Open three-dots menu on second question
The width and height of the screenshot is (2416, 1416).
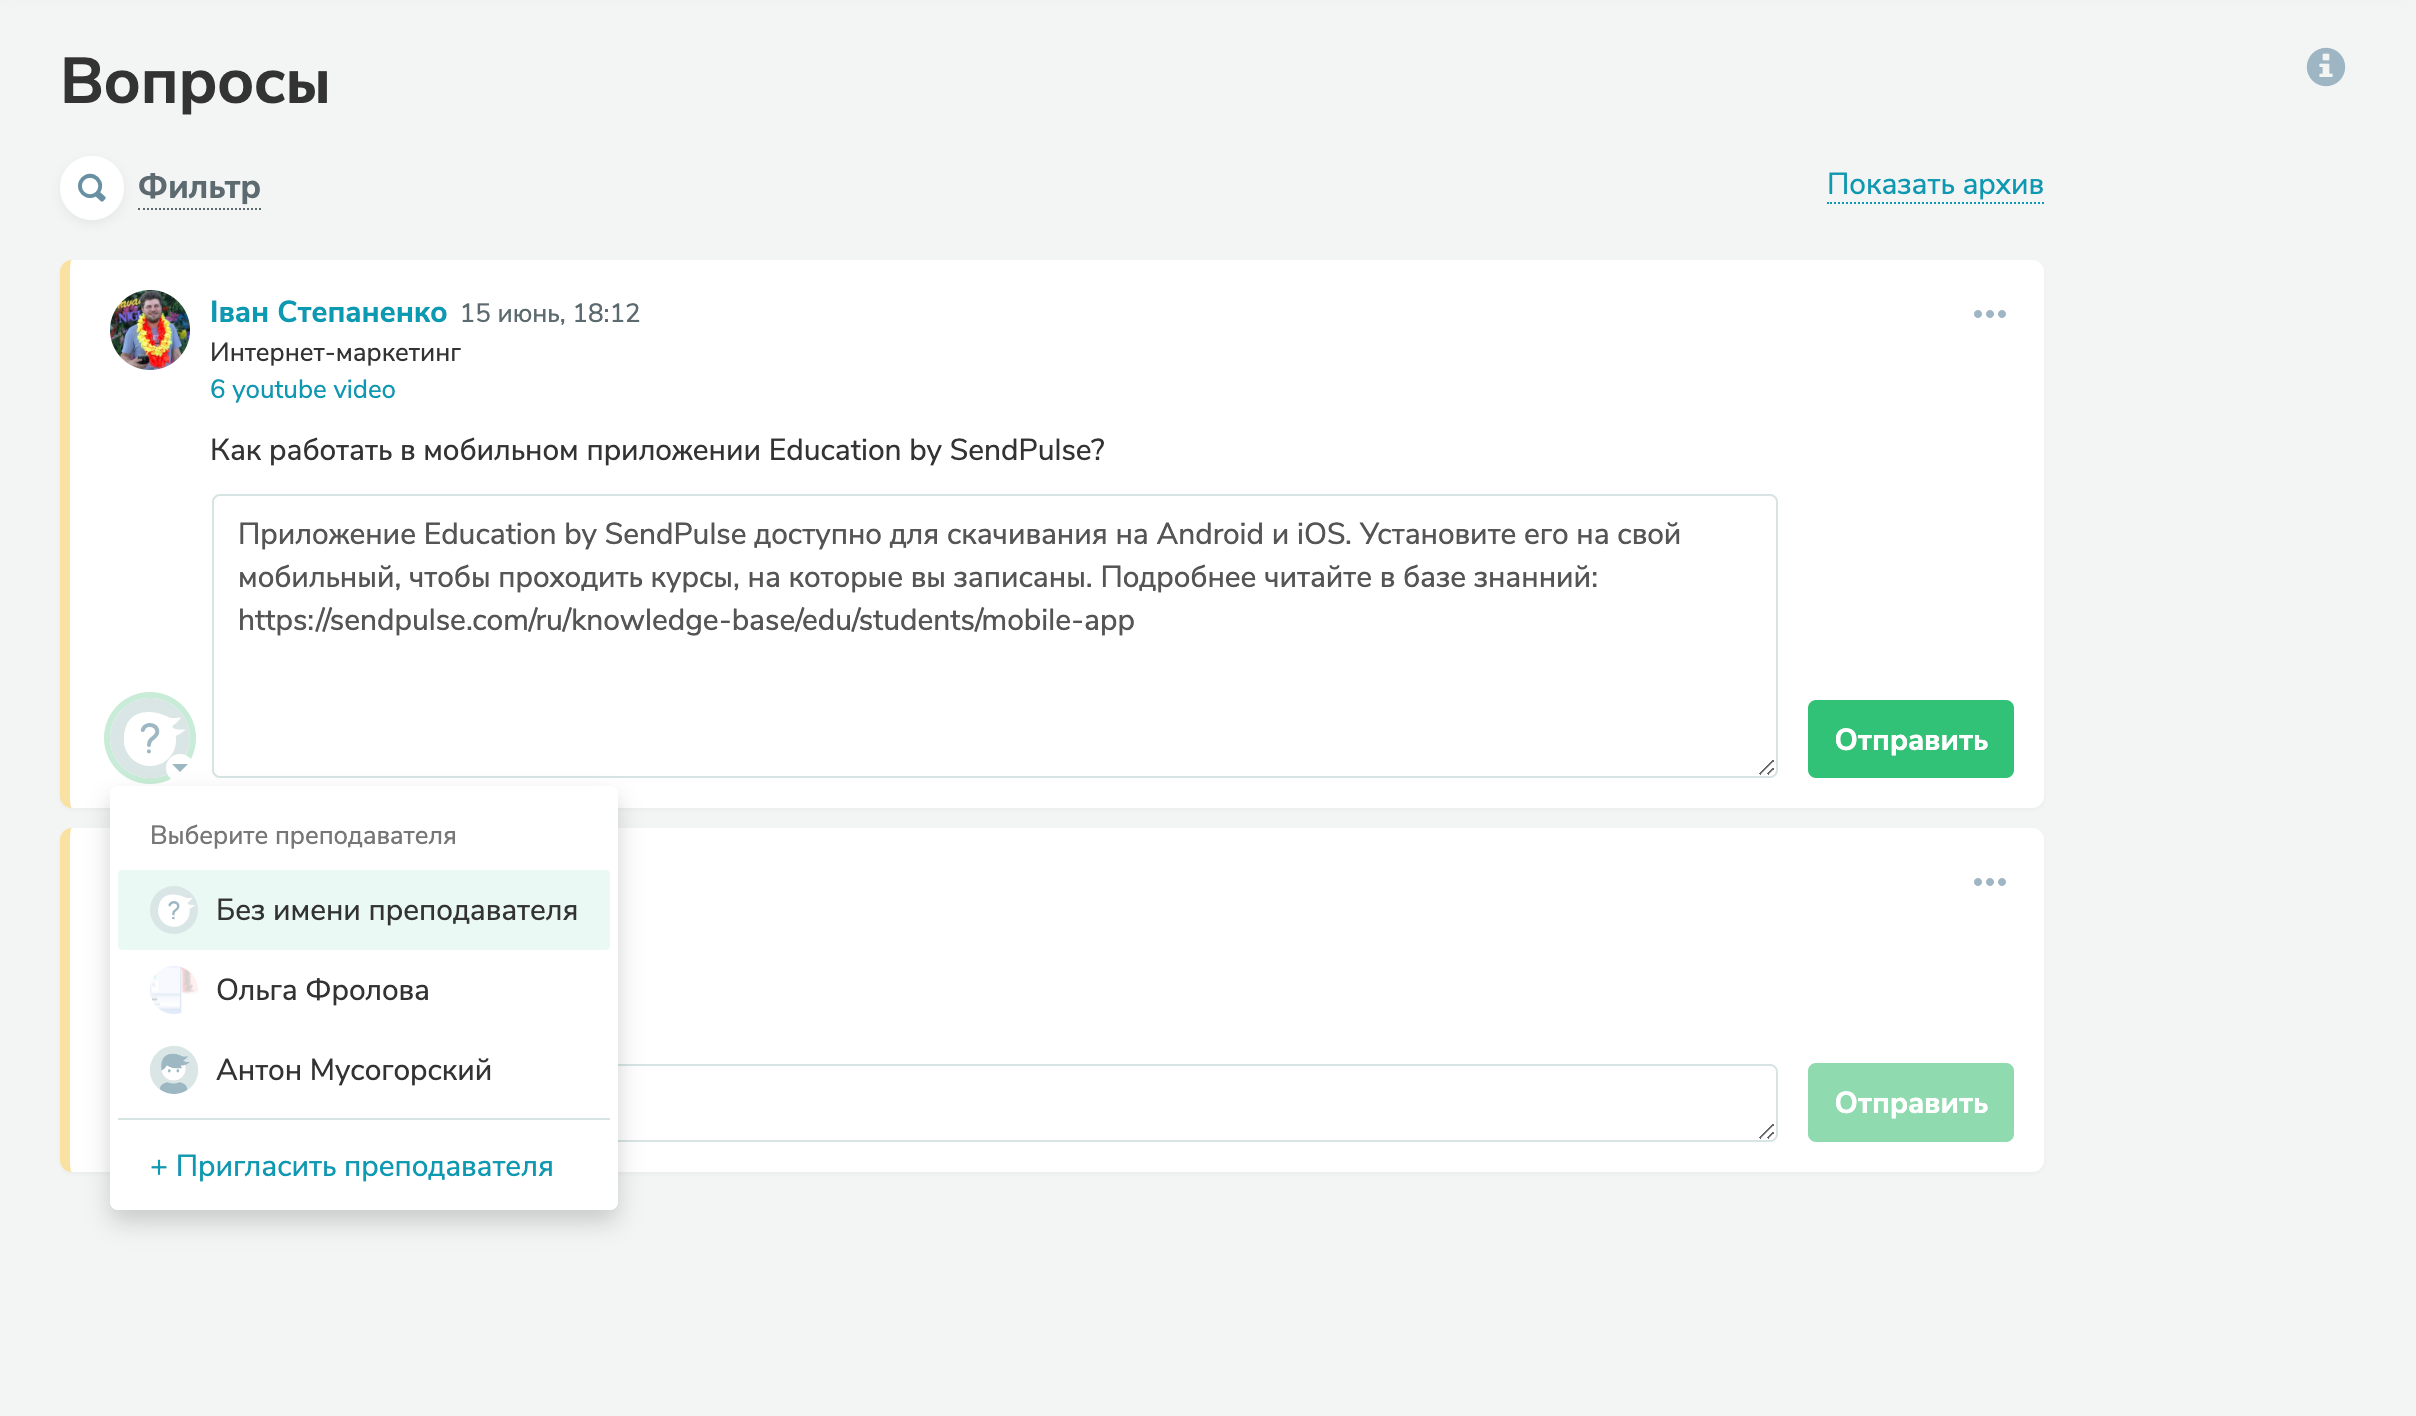pos(1989,882)
